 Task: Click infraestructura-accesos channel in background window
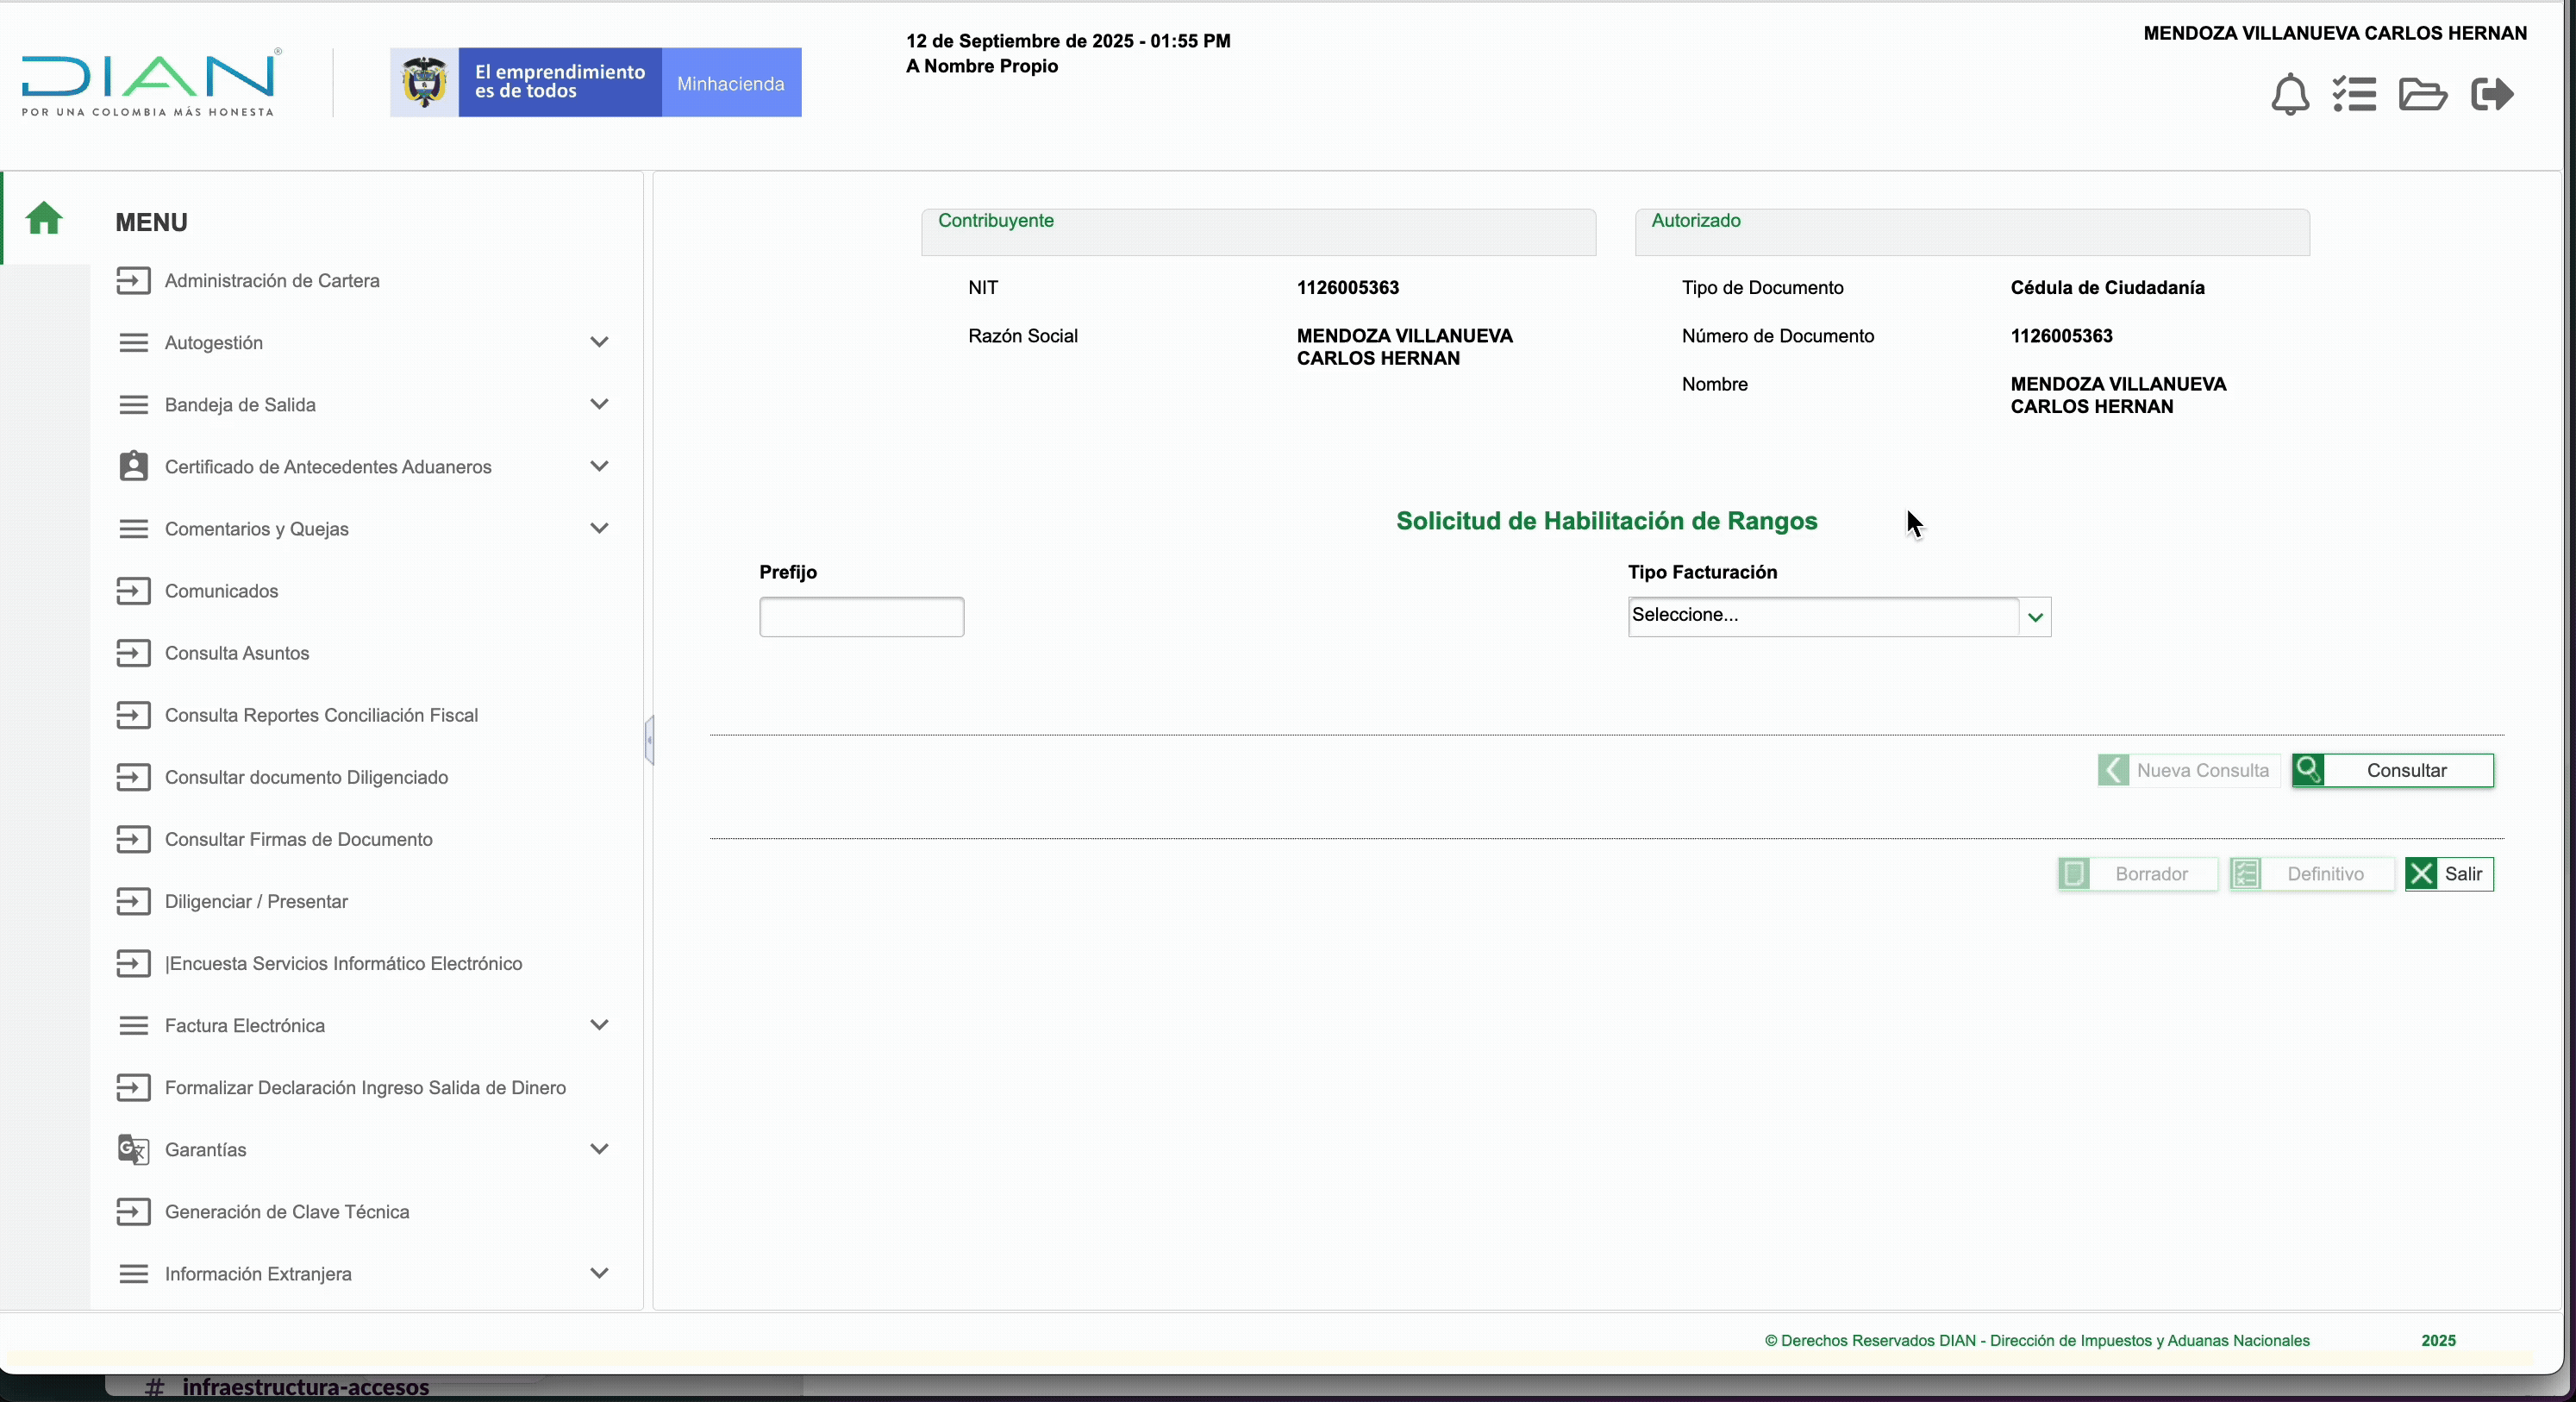pyautogui.click(x=306, y=1388)
